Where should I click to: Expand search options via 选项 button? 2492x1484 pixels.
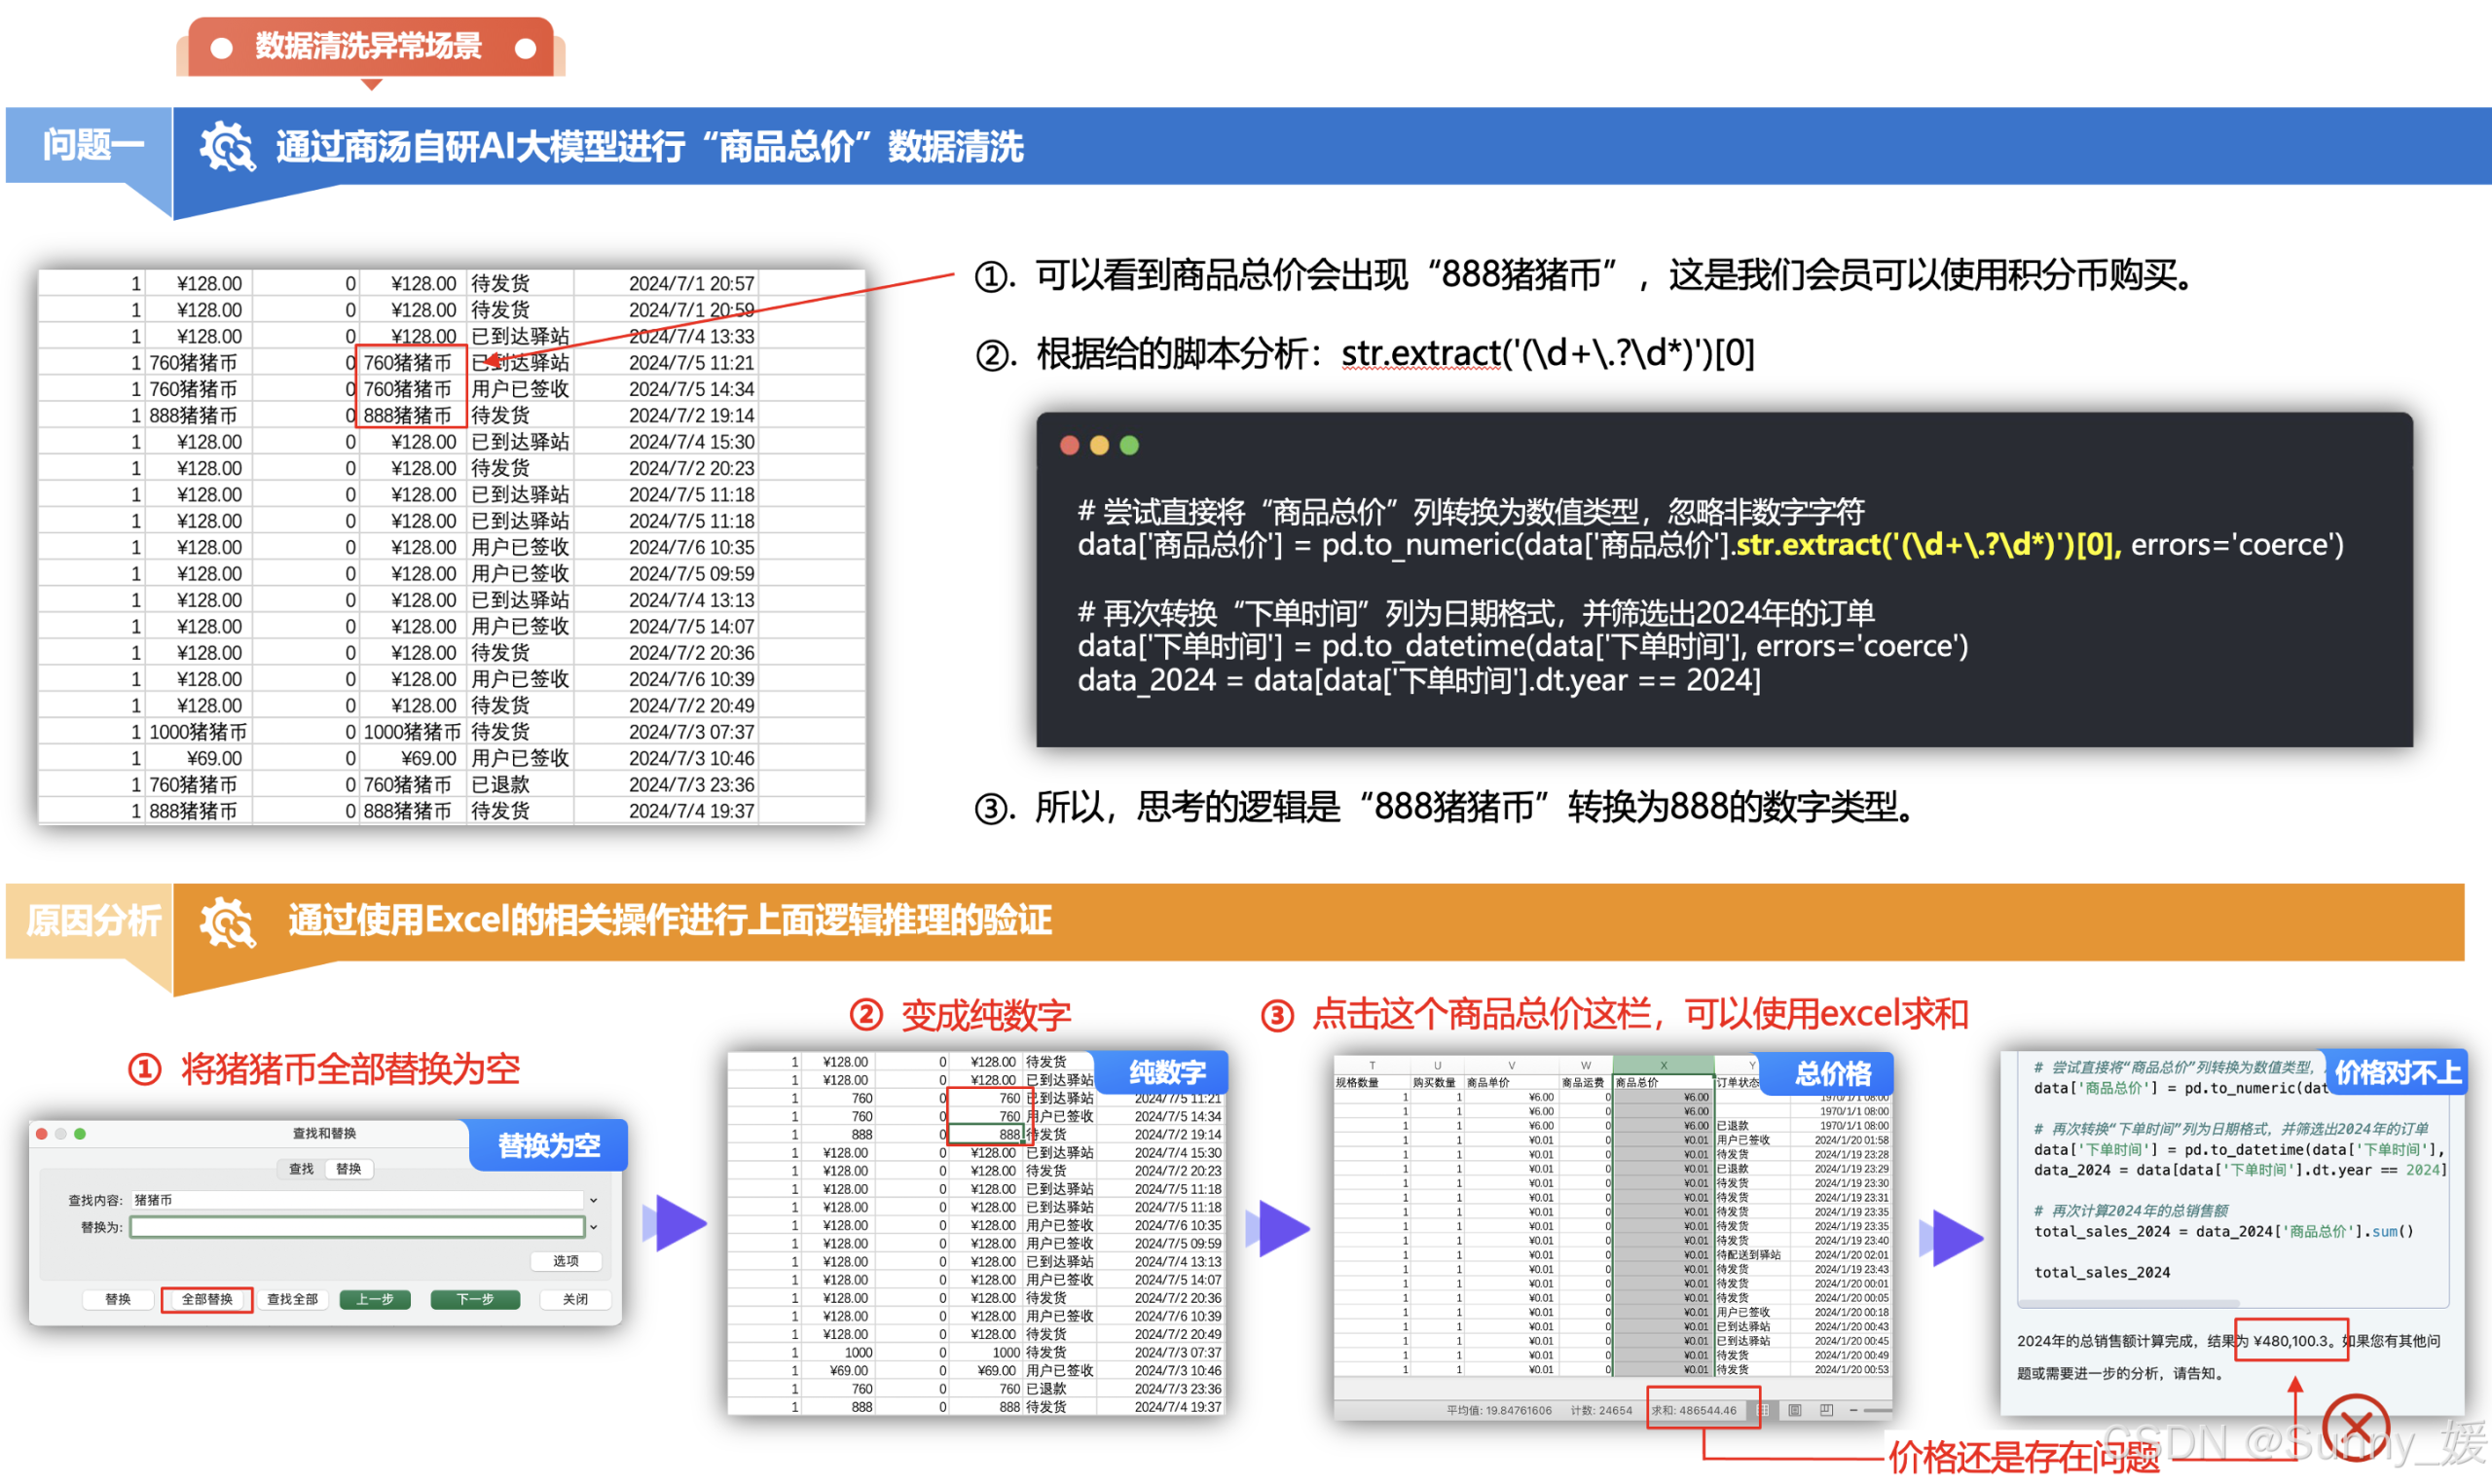pos(566,1262)
